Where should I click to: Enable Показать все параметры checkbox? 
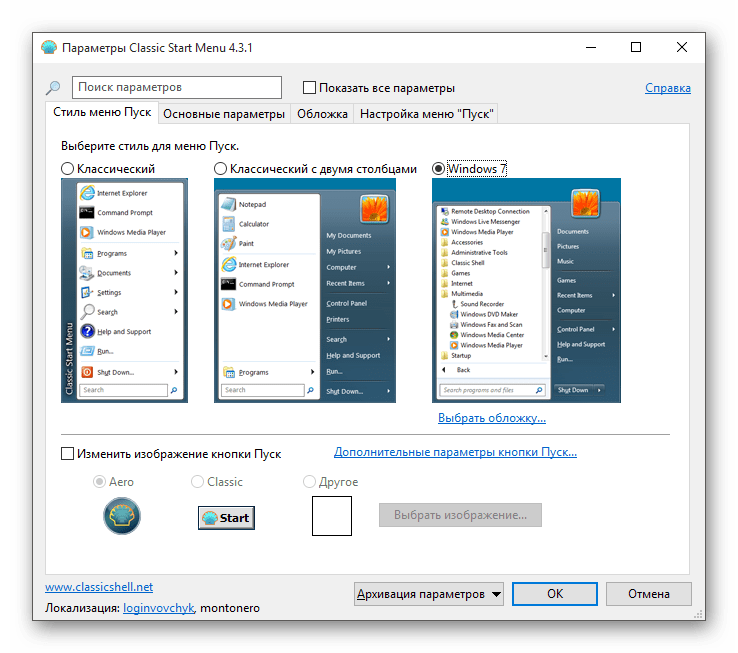[309, 88]
